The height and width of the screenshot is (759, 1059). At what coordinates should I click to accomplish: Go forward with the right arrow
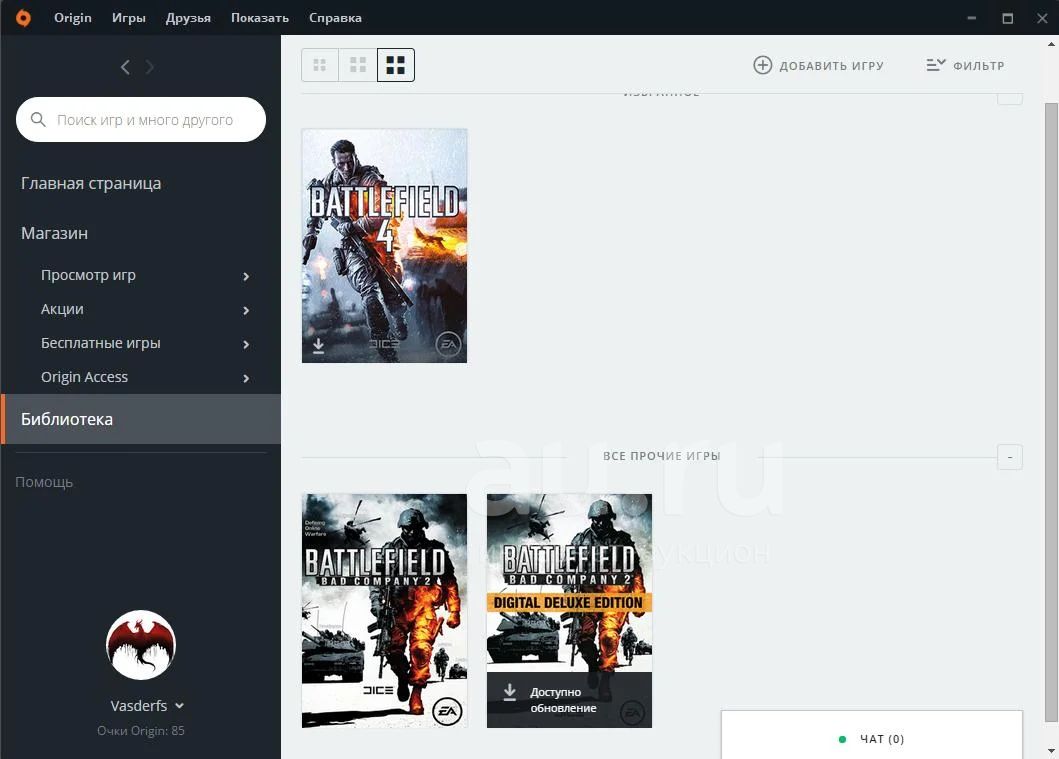pos(150,67)
